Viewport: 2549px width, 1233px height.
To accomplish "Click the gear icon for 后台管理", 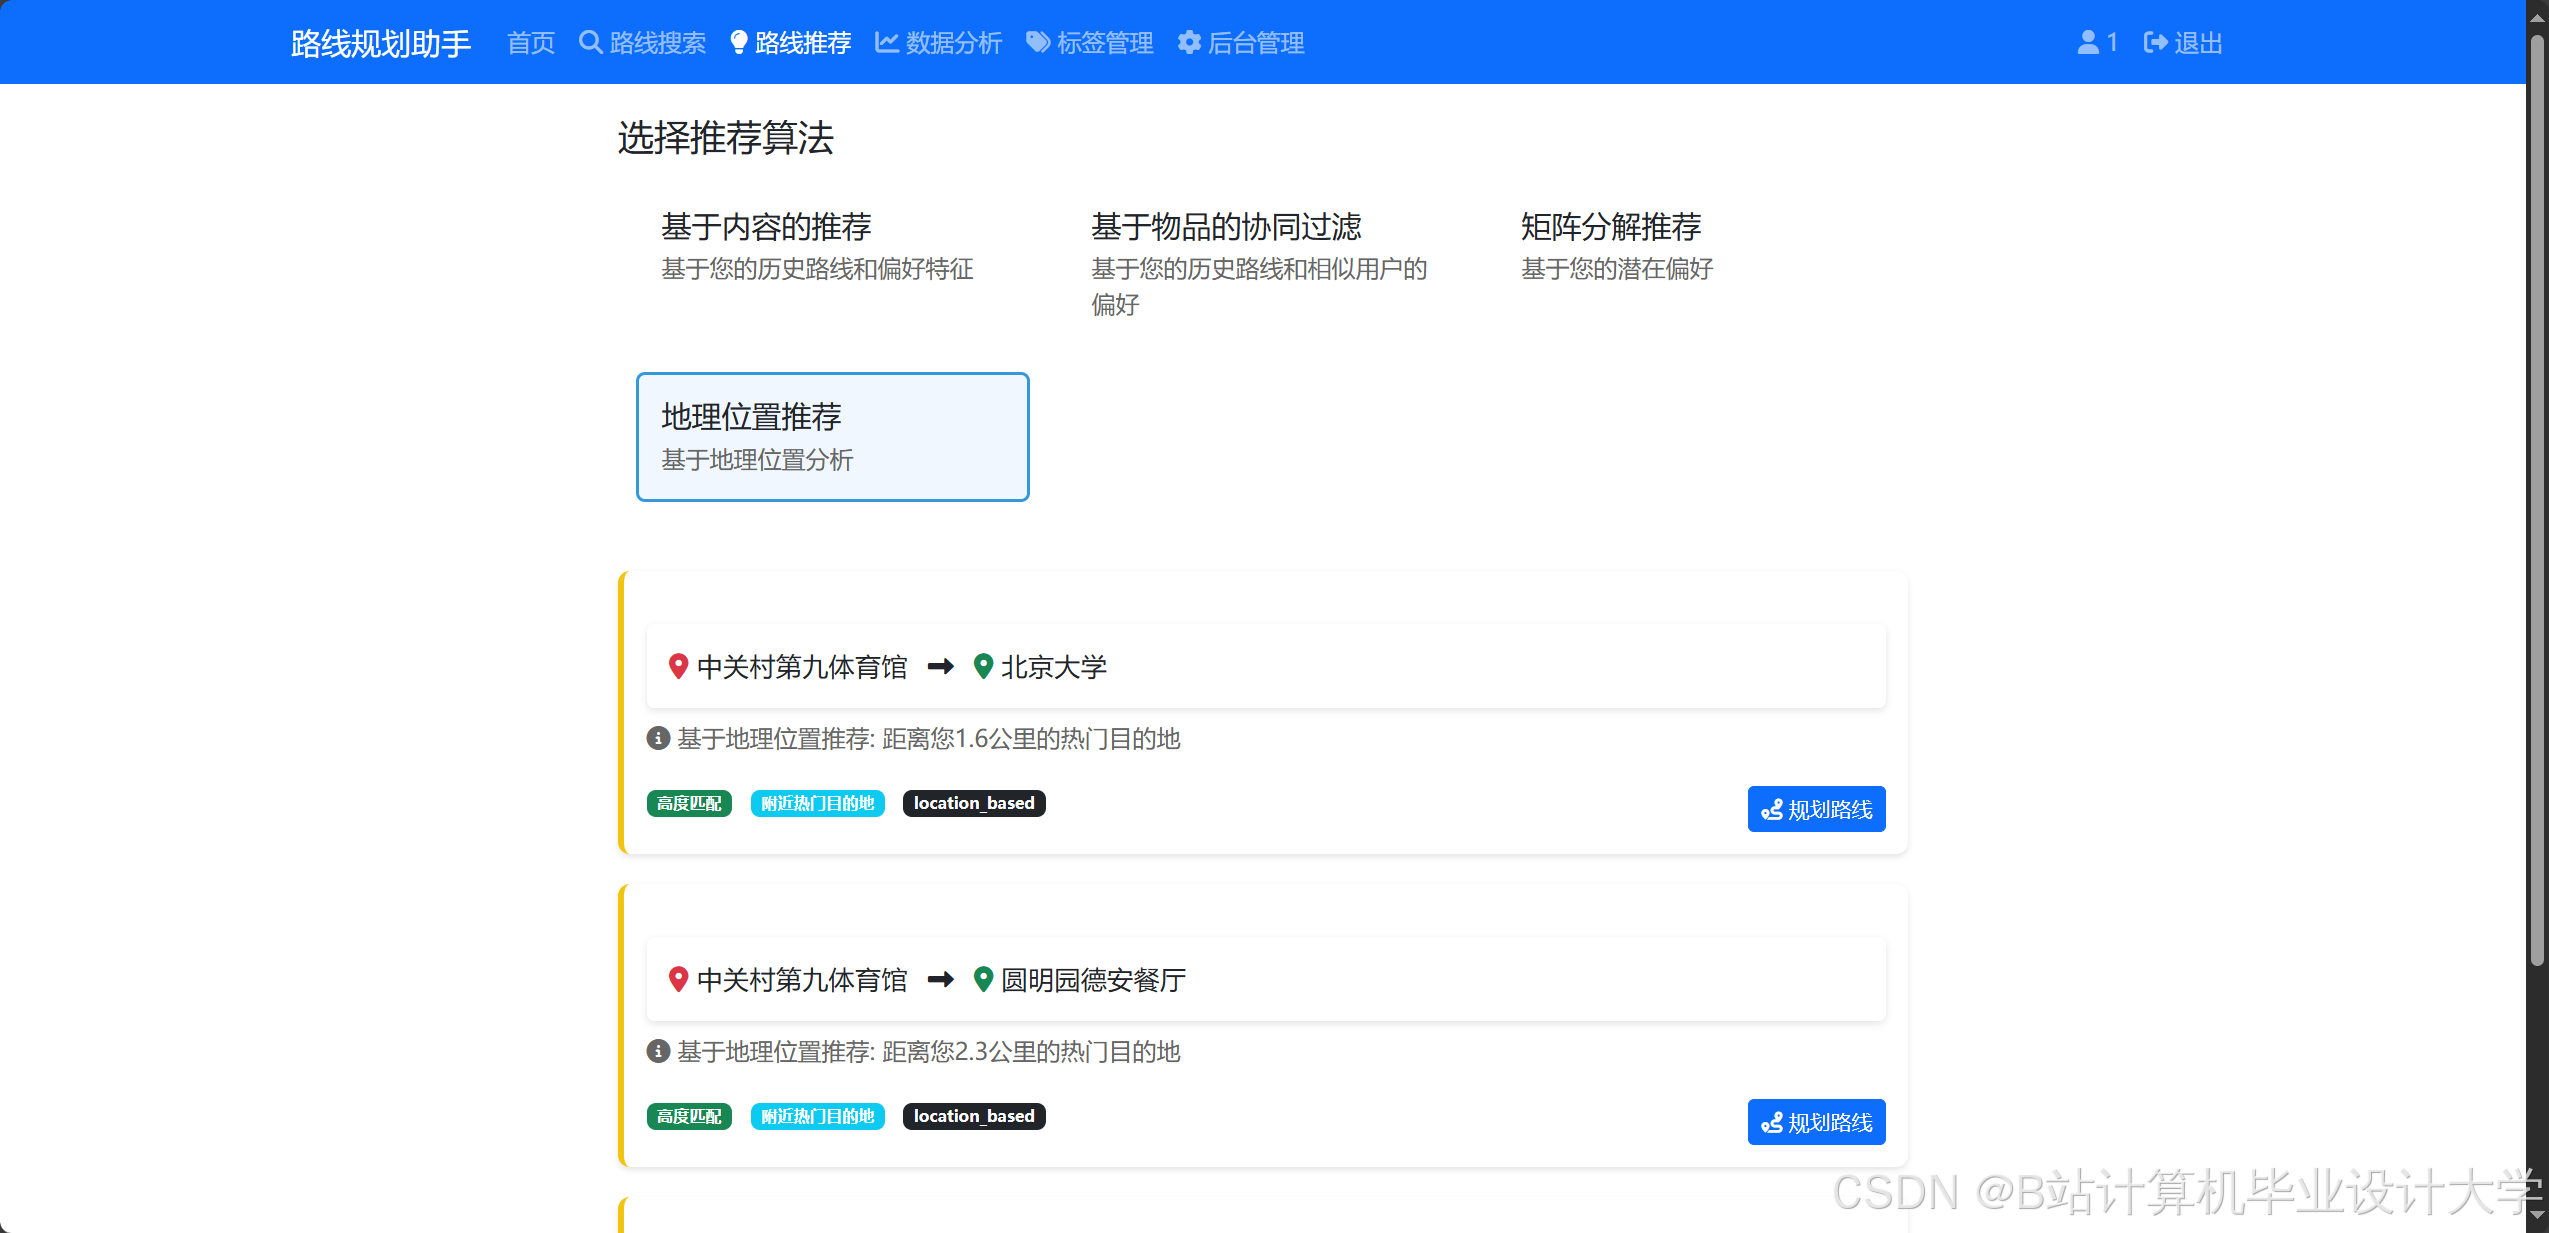I will [x=1189, y=42].
